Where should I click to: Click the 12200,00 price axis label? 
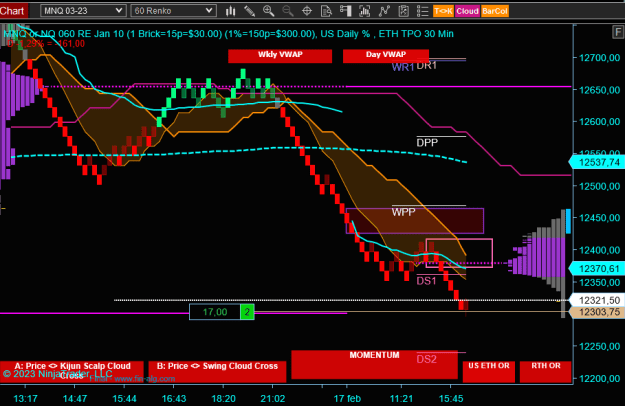tap(599, 379)
